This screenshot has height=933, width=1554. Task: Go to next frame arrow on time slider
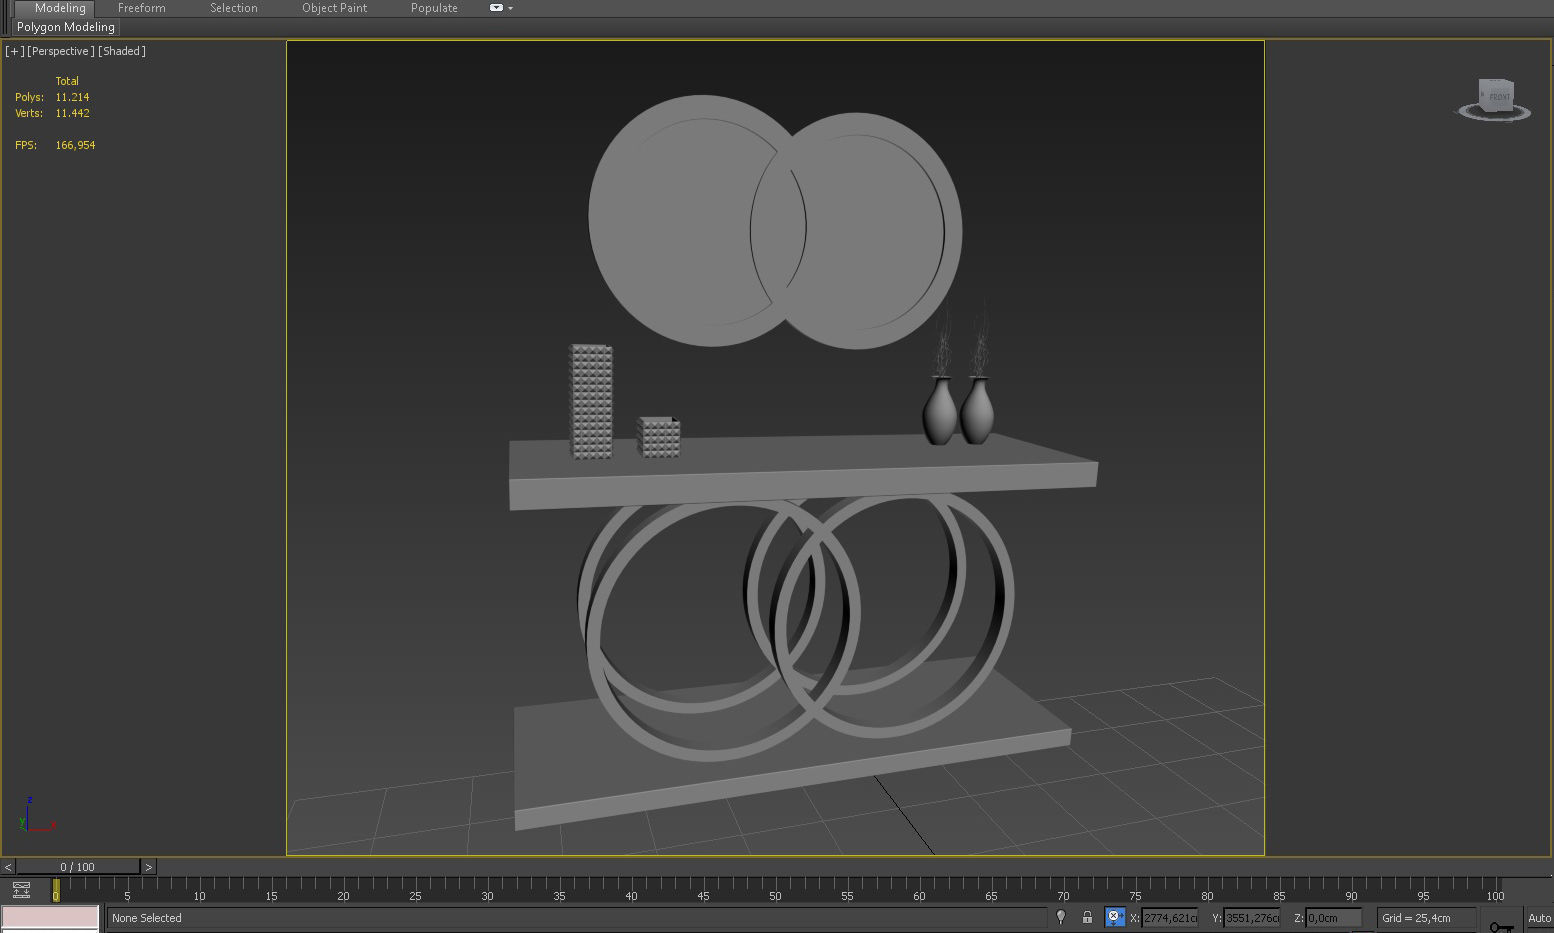click(x=149, y=867)
